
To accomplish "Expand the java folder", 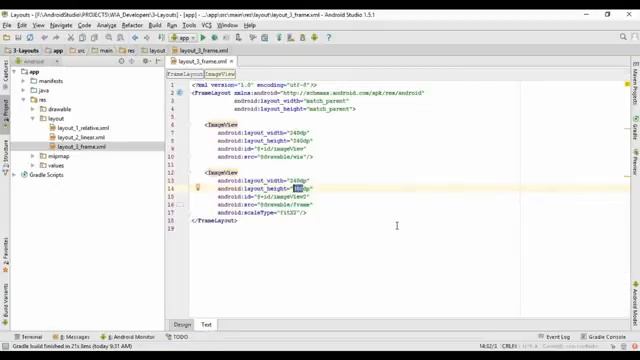I will (23, 90).
